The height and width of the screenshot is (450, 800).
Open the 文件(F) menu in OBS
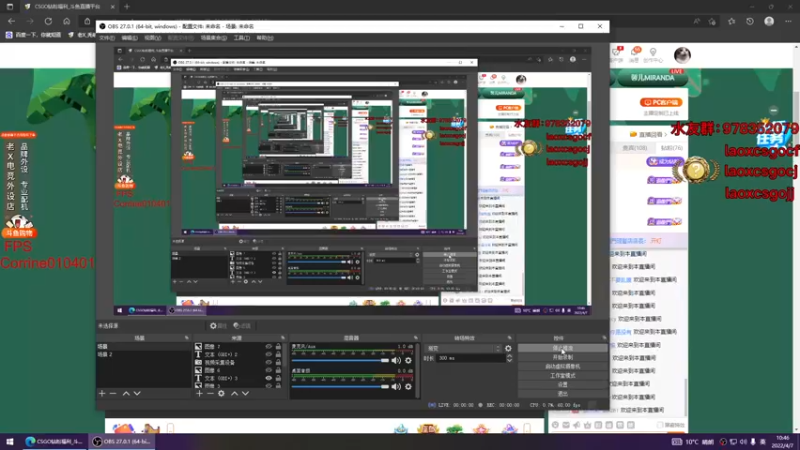107,38
